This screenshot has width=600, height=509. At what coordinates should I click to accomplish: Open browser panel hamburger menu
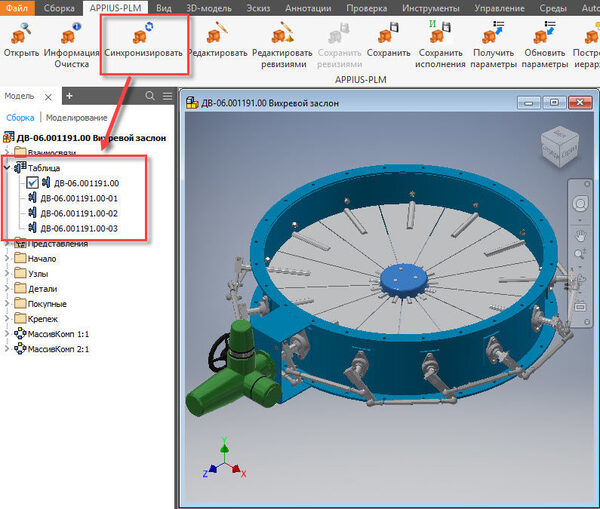(168, 96)
